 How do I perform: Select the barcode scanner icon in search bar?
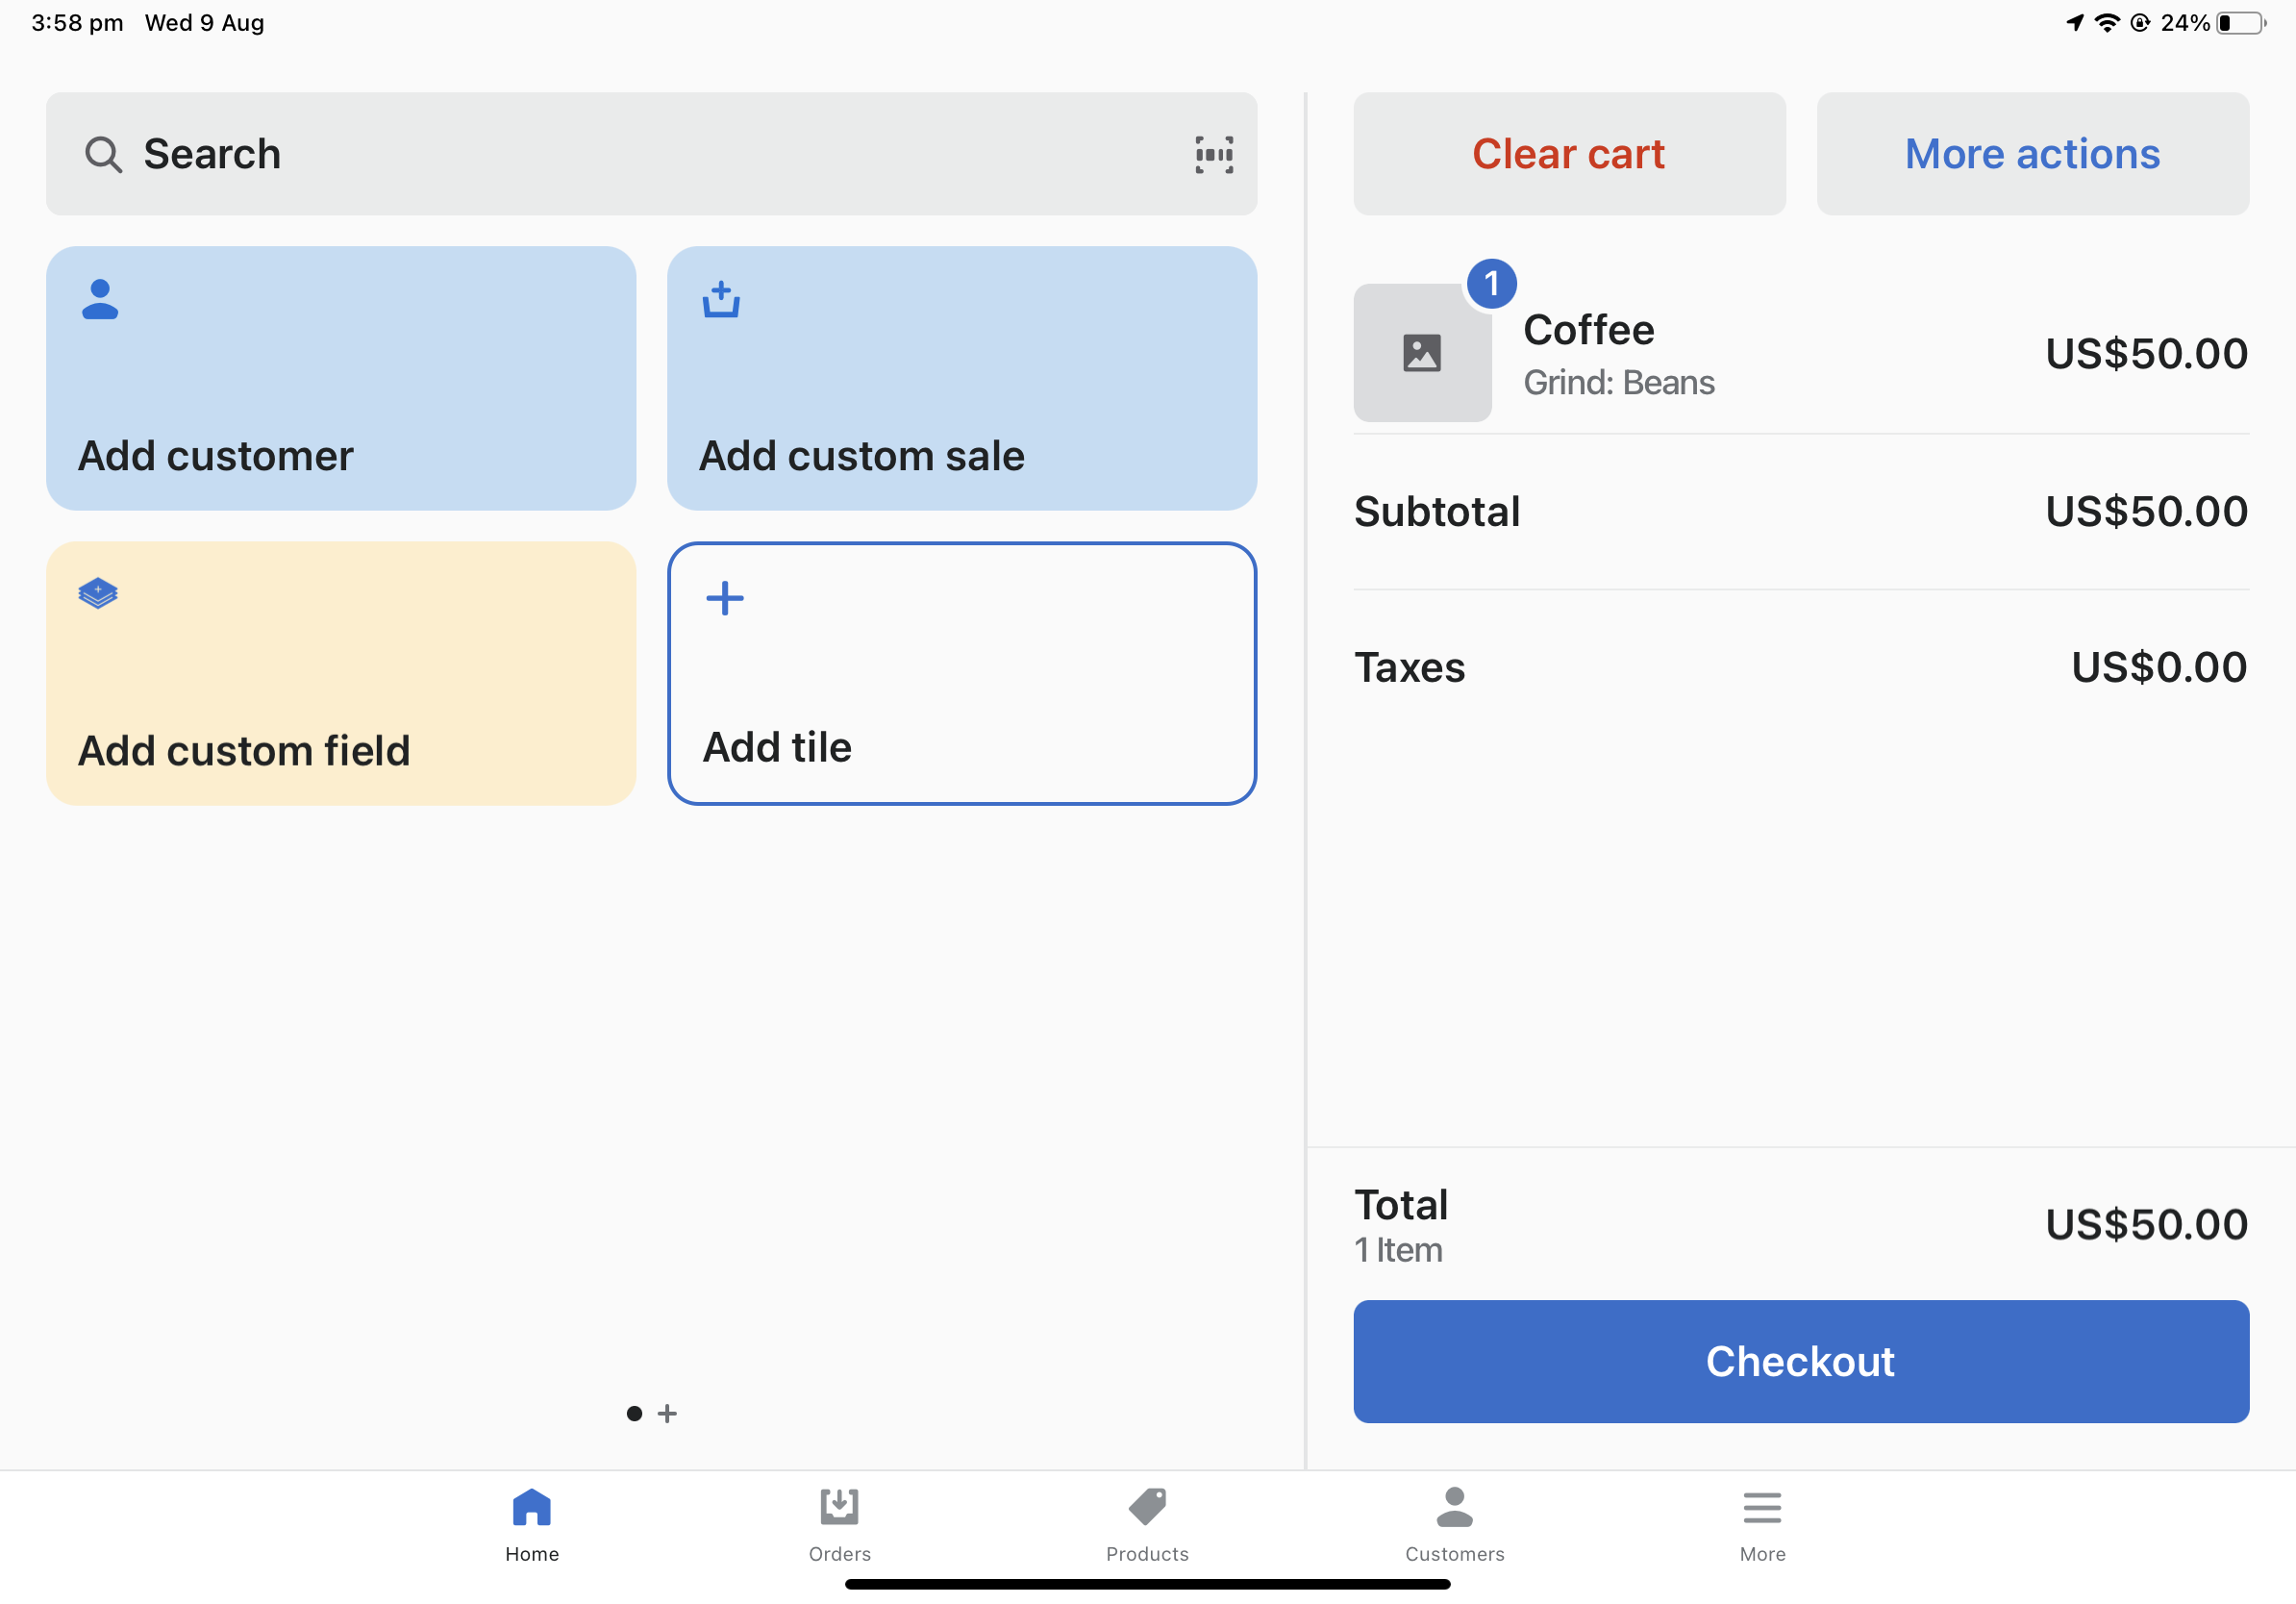[x=1212, y=154]
